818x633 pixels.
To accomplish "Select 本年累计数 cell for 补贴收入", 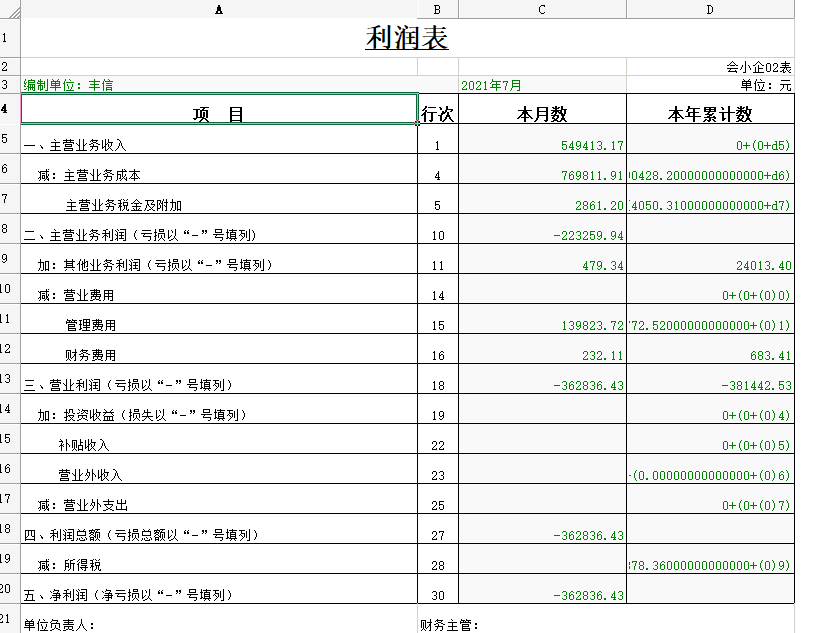I will click(x=710, y=439).
